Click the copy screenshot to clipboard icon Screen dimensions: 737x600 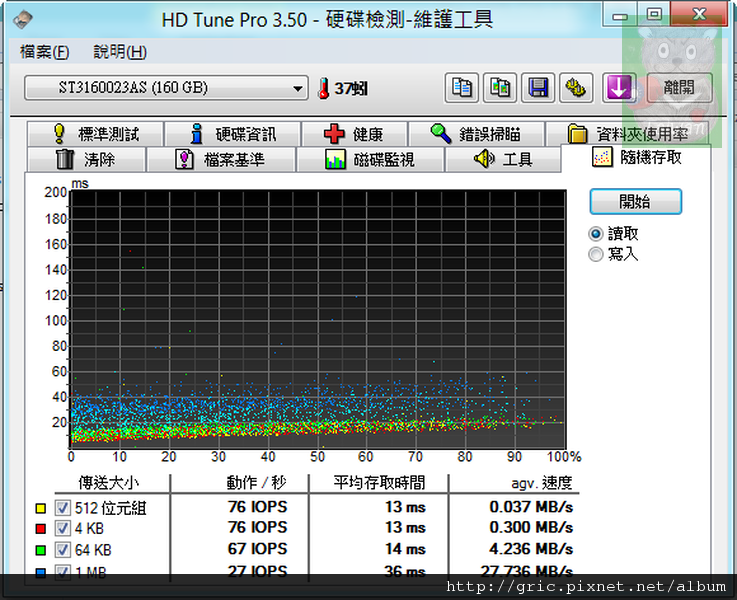click(x=500, y=88)
